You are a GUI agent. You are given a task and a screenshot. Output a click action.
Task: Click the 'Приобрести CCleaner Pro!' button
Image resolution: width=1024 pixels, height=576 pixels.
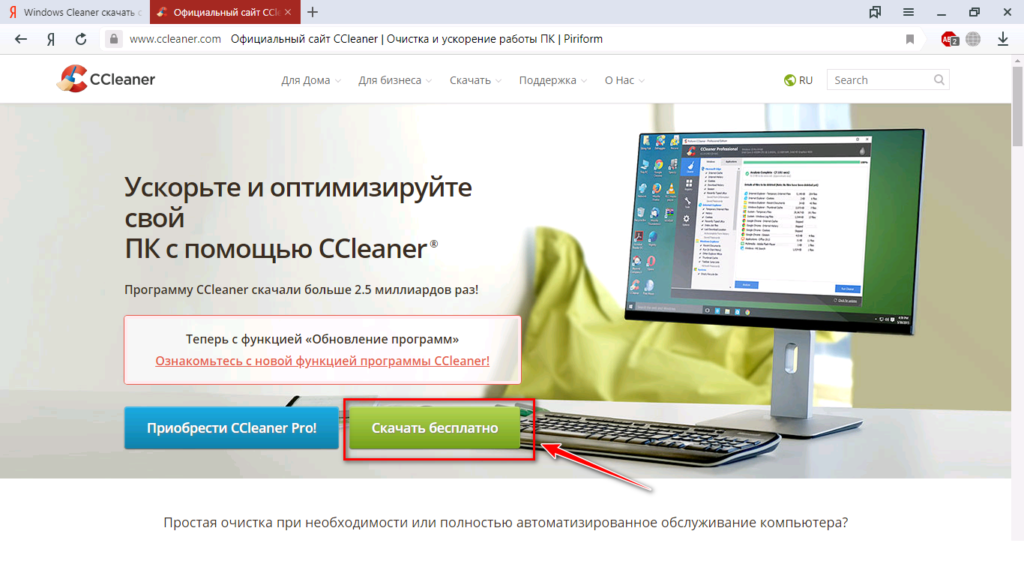pos(231,428)
